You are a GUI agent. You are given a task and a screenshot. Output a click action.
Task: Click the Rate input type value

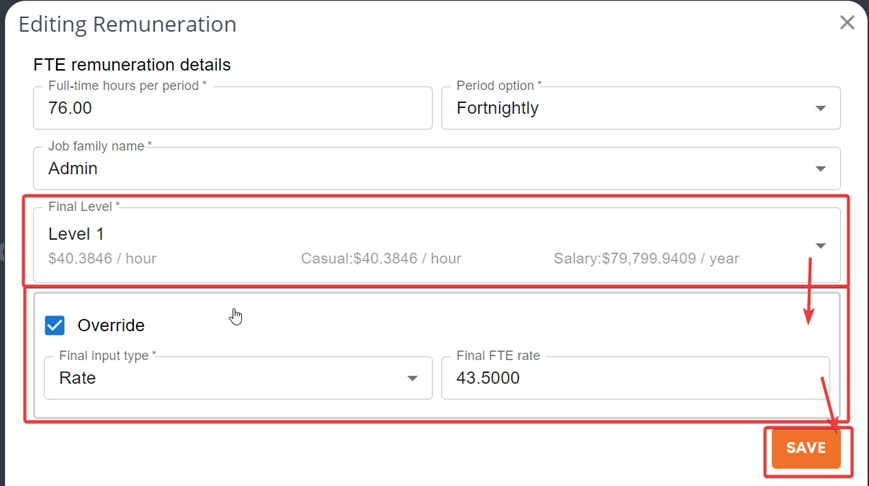click(77, 378)
